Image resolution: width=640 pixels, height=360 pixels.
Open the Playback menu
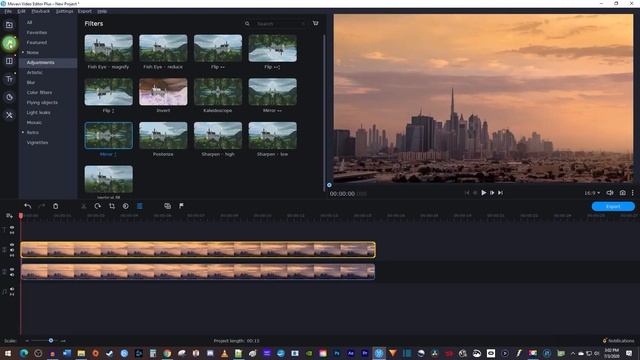click(40, 11)
